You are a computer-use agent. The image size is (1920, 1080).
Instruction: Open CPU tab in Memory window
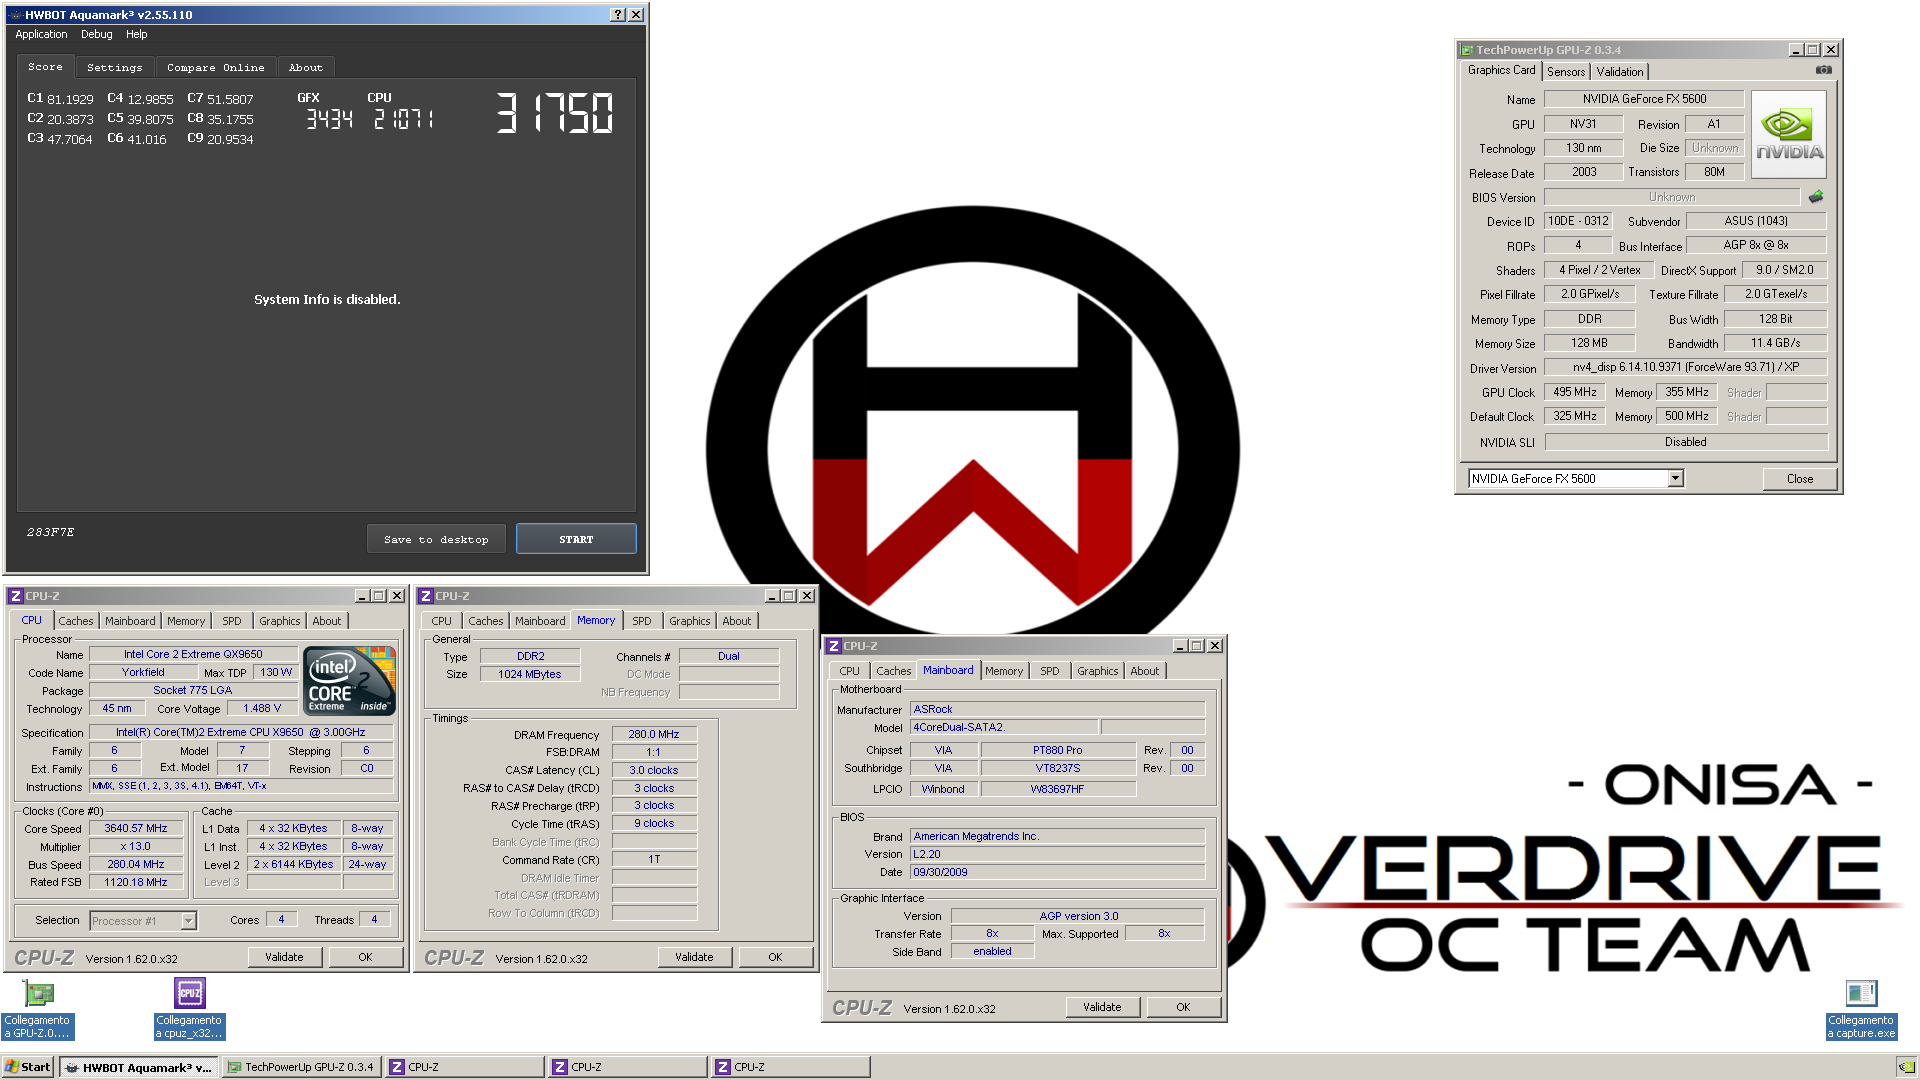[441, 621]
